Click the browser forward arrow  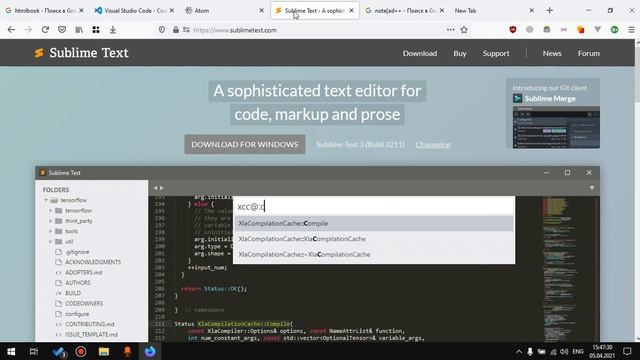[x=28, y=30]
